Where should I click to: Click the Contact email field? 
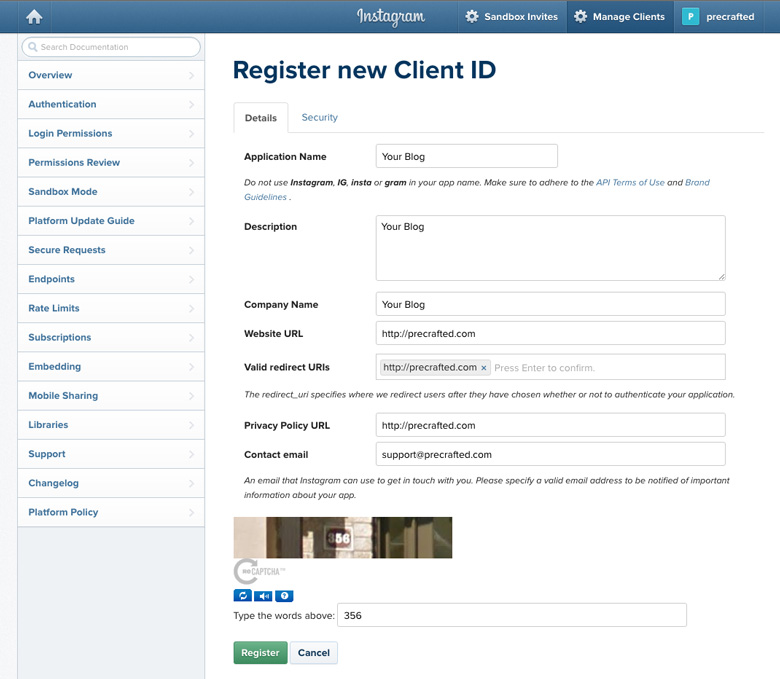[550, 454]
